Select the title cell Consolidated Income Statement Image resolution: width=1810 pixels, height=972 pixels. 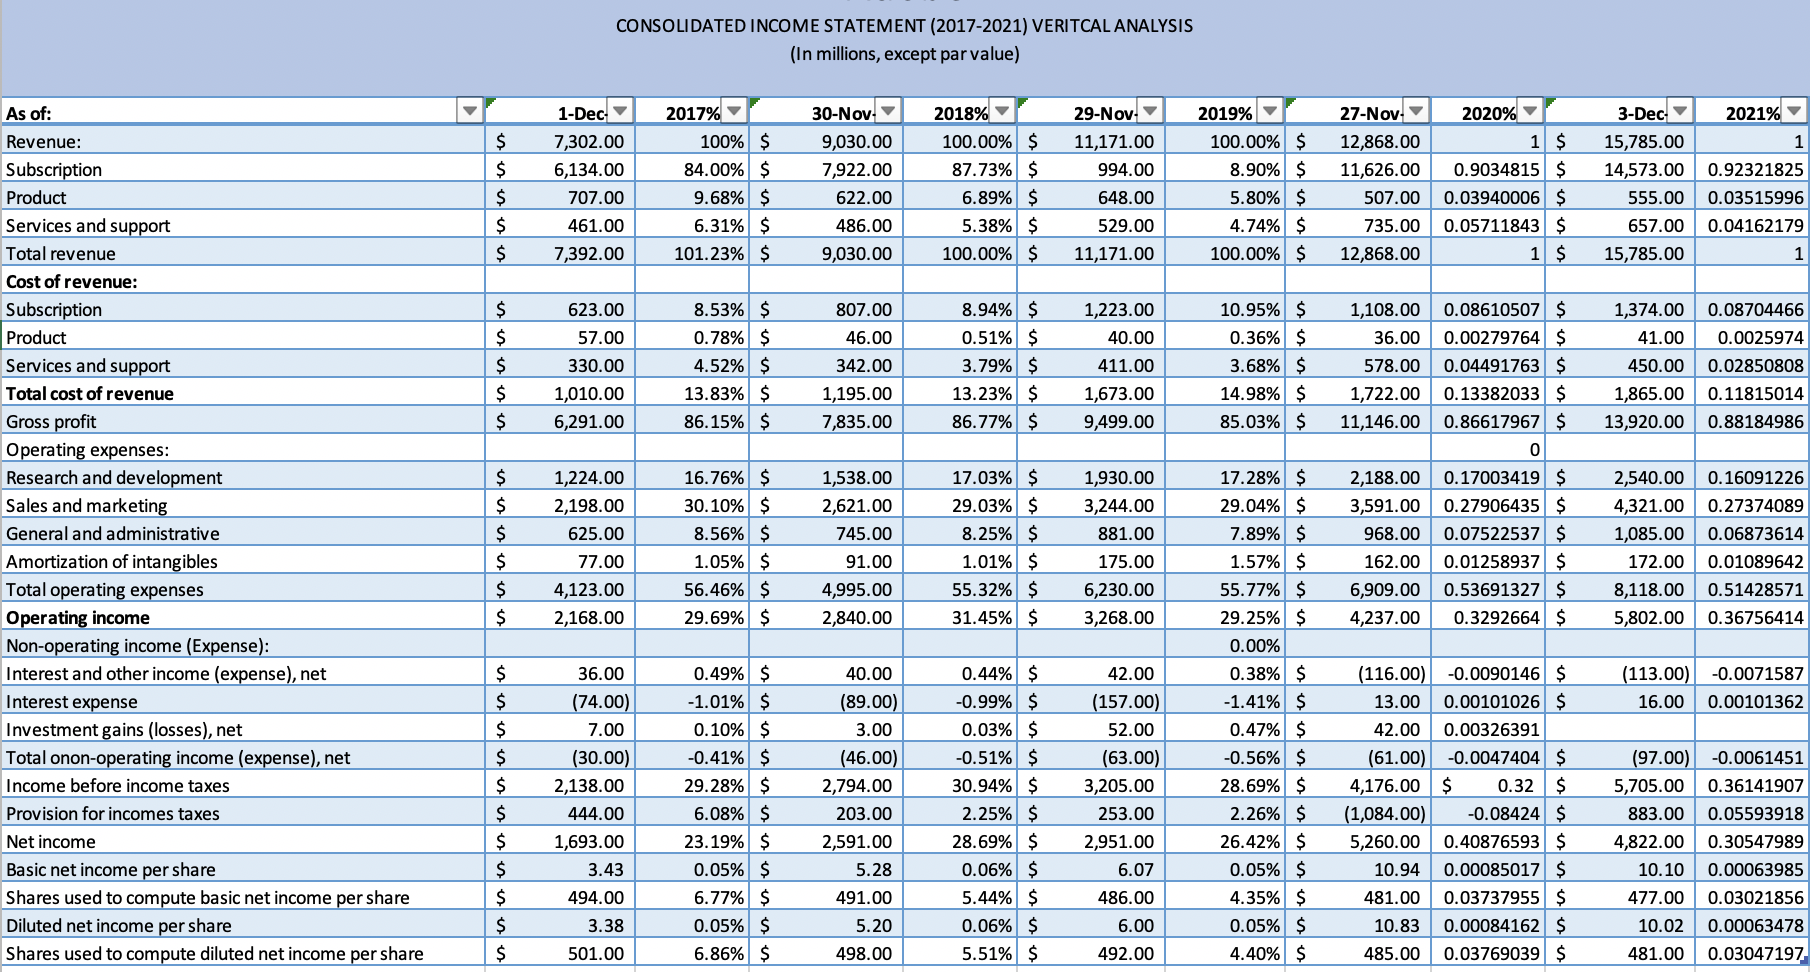[904, 26]
